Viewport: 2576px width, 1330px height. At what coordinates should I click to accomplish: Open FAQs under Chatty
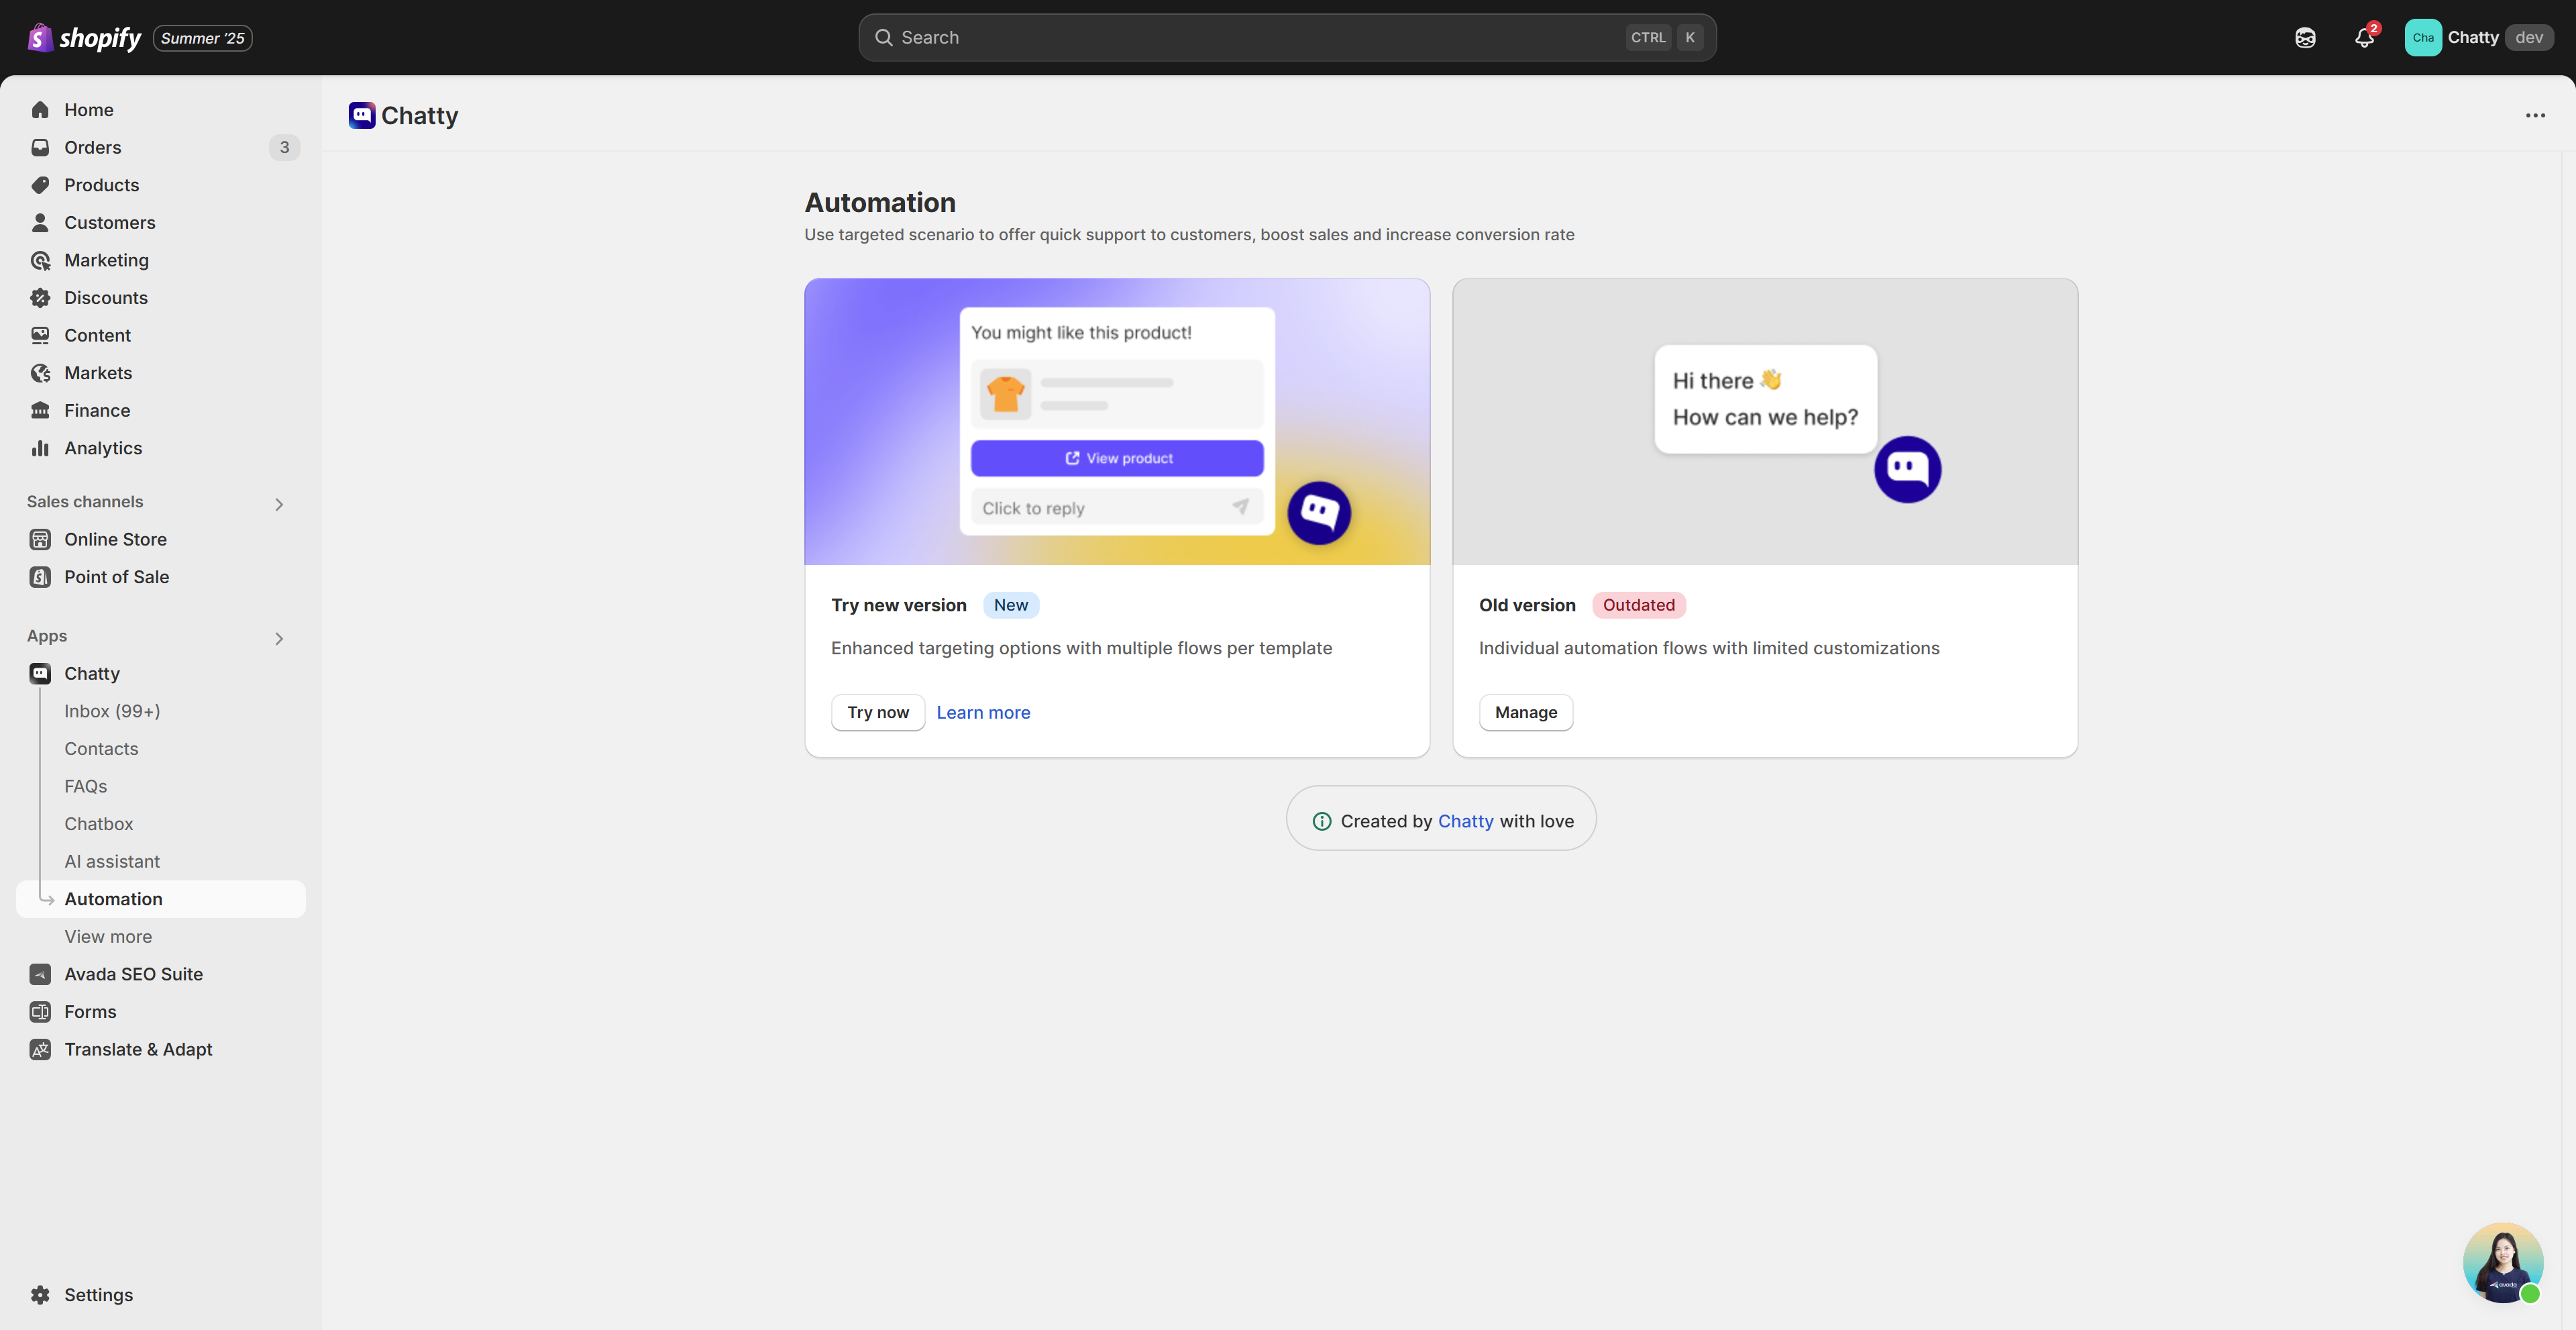point(85,786)
